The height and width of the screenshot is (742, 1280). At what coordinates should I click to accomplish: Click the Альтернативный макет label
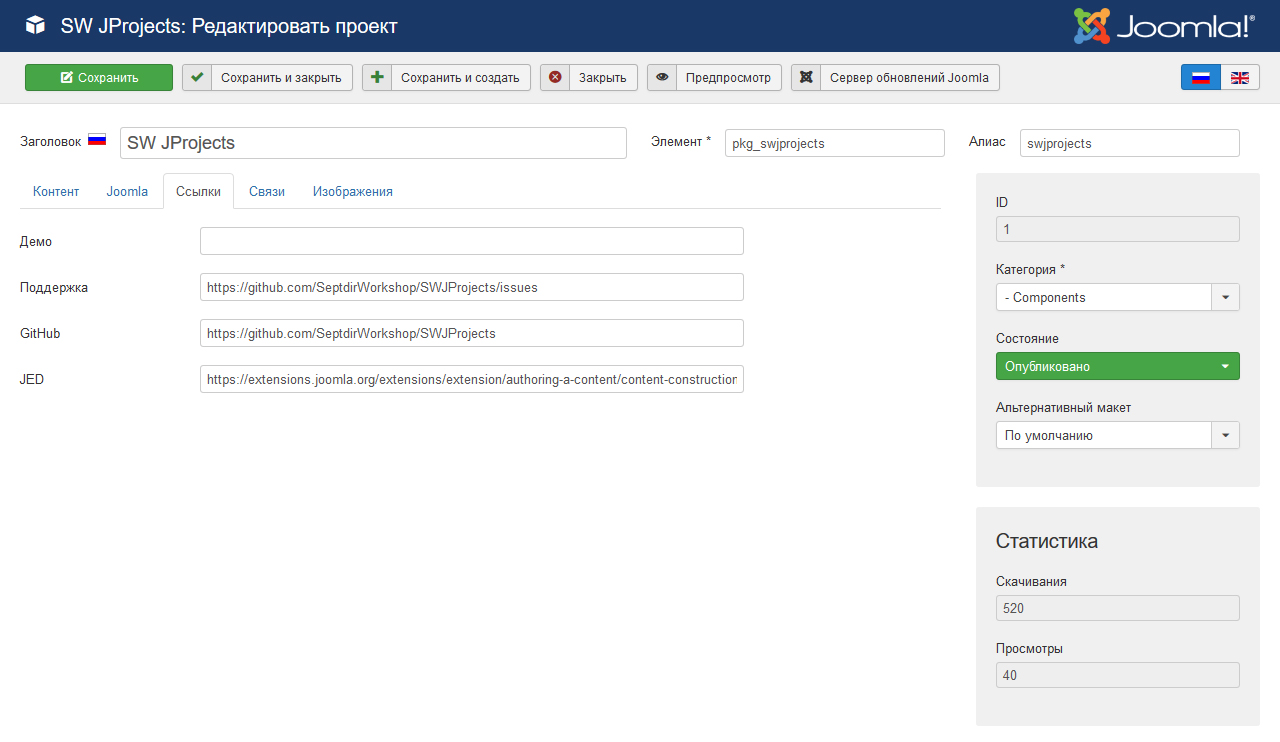coord(1063,407)
